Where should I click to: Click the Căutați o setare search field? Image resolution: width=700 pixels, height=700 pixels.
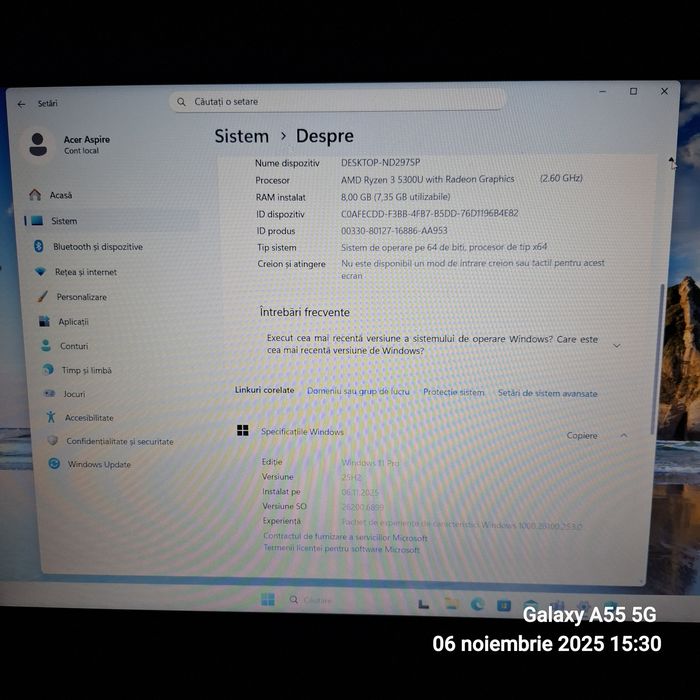tap(338, 101)
